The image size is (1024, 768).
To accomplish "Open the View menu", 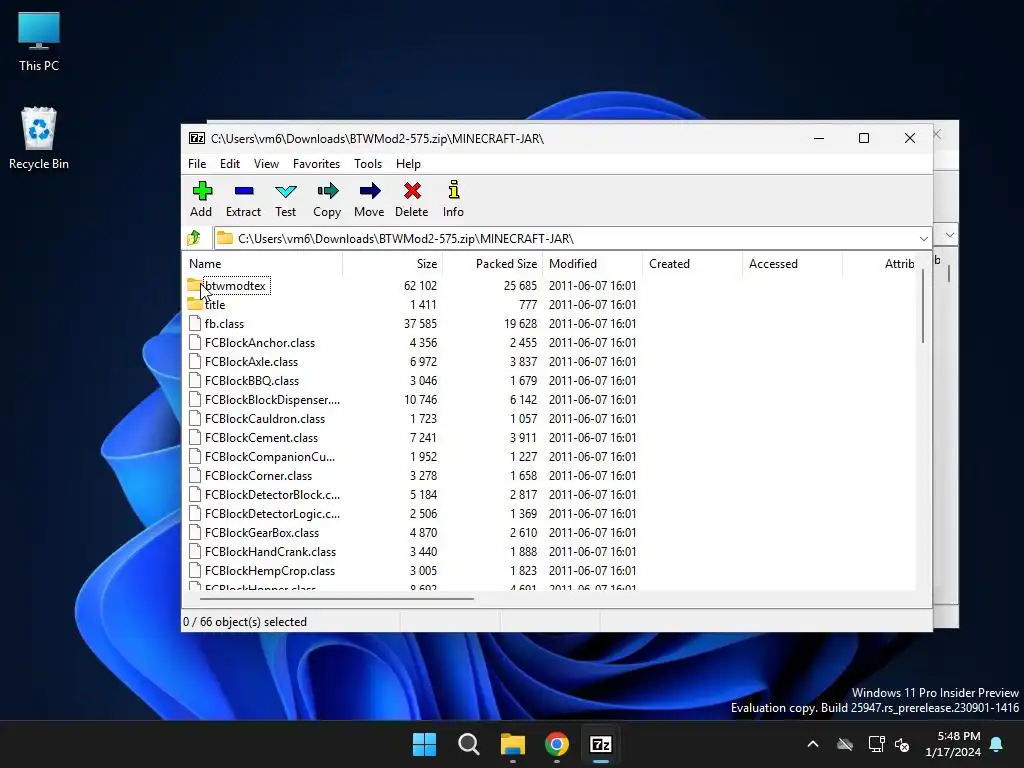I will 266,164.
